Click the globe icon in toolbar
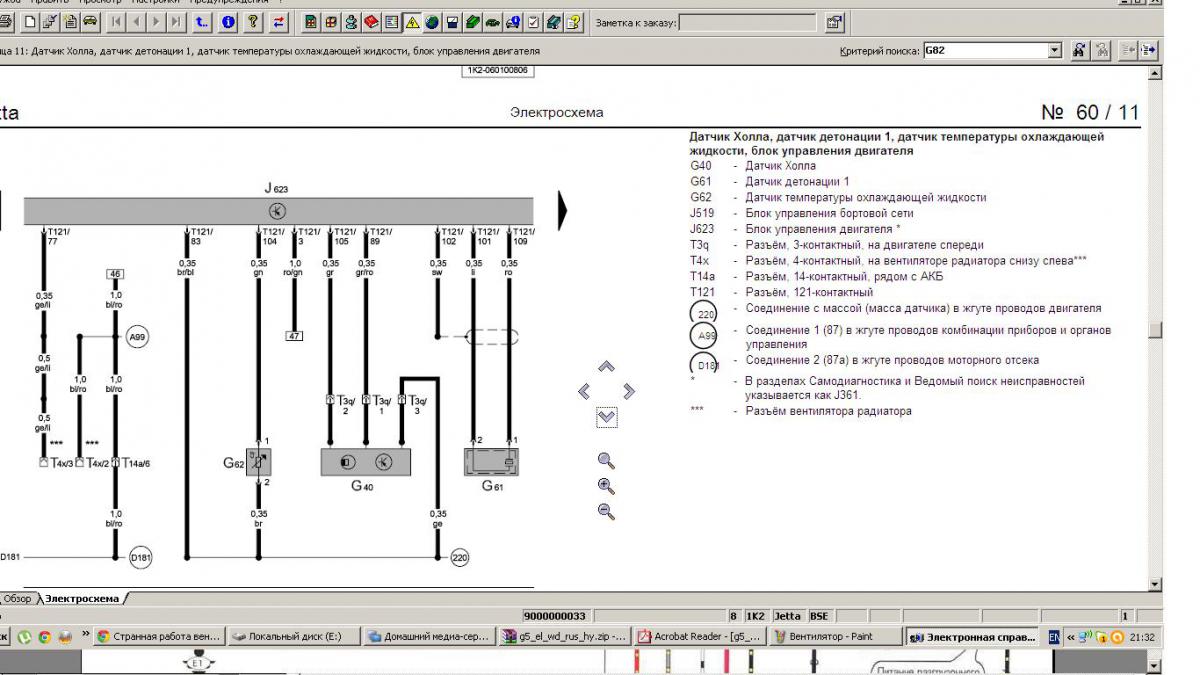Image resolution: width=1200 pixels, height=675 pixels. (432, 21)
